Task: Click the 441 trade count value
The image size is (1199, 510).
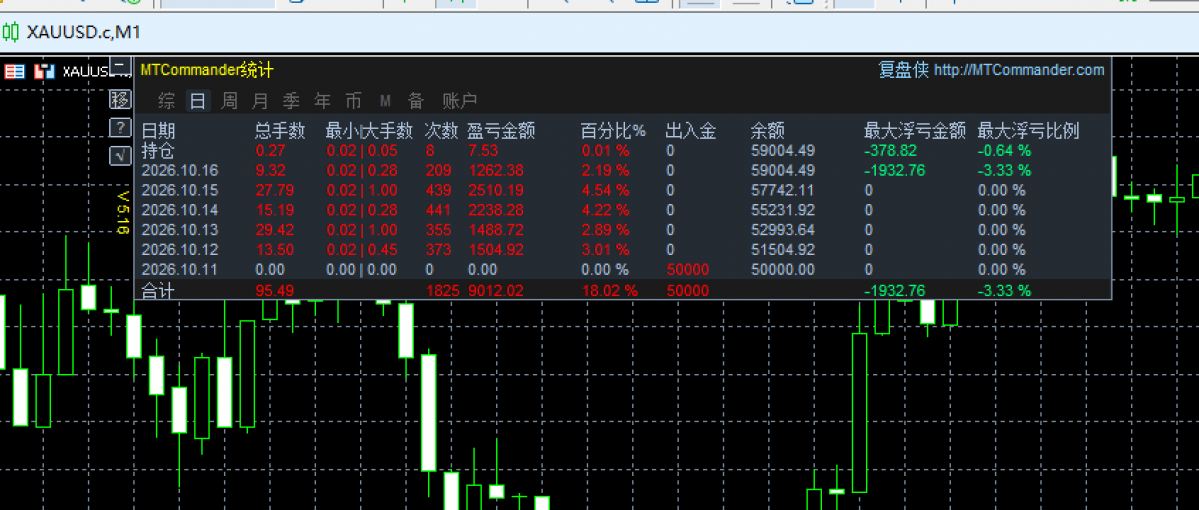Action: point(437,210)
